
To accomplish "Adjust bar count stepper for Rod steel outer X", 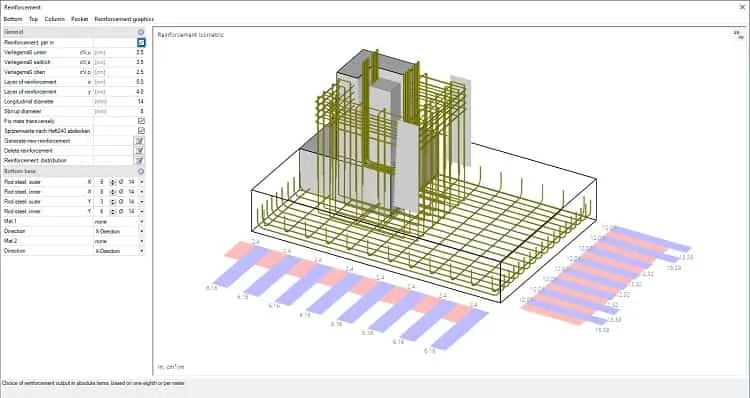I will point(112,182).
